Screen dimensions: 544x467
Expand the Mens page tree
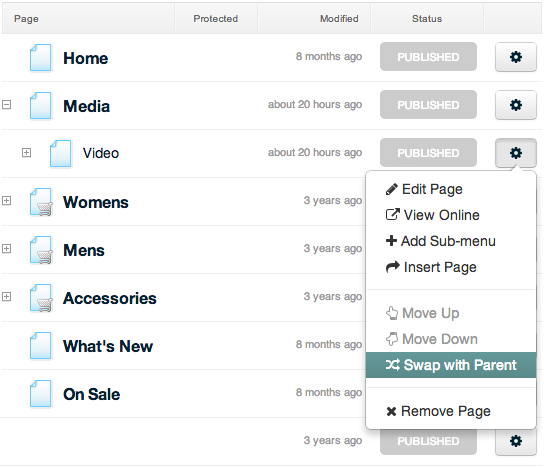6,248
